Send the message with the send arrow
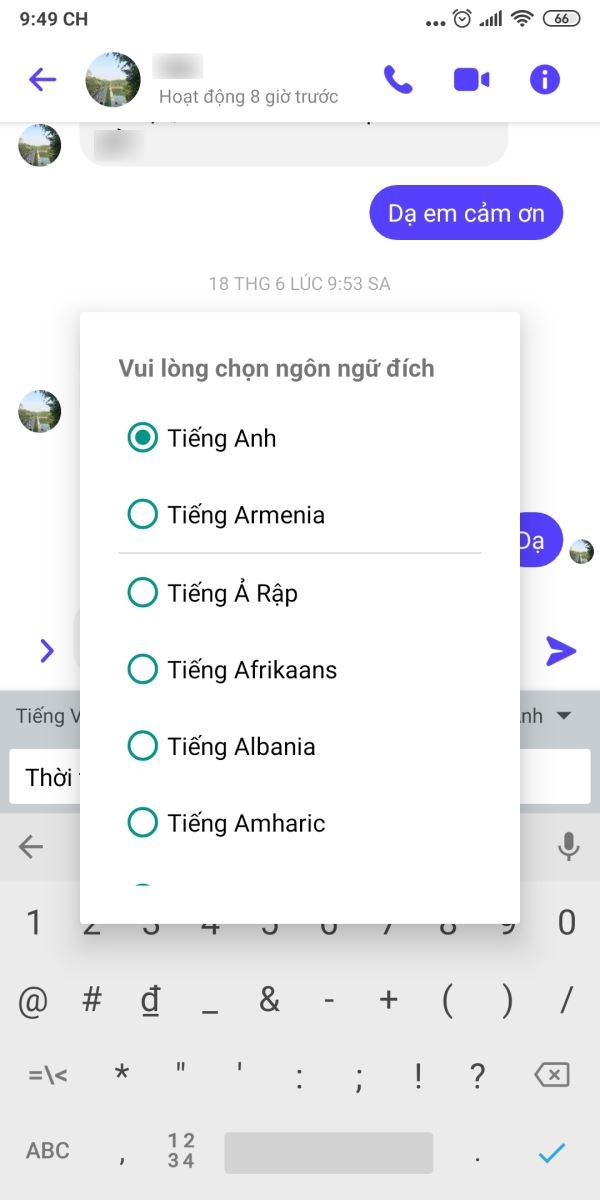This screenshot has height=1200, width=600. pos(562,651)
